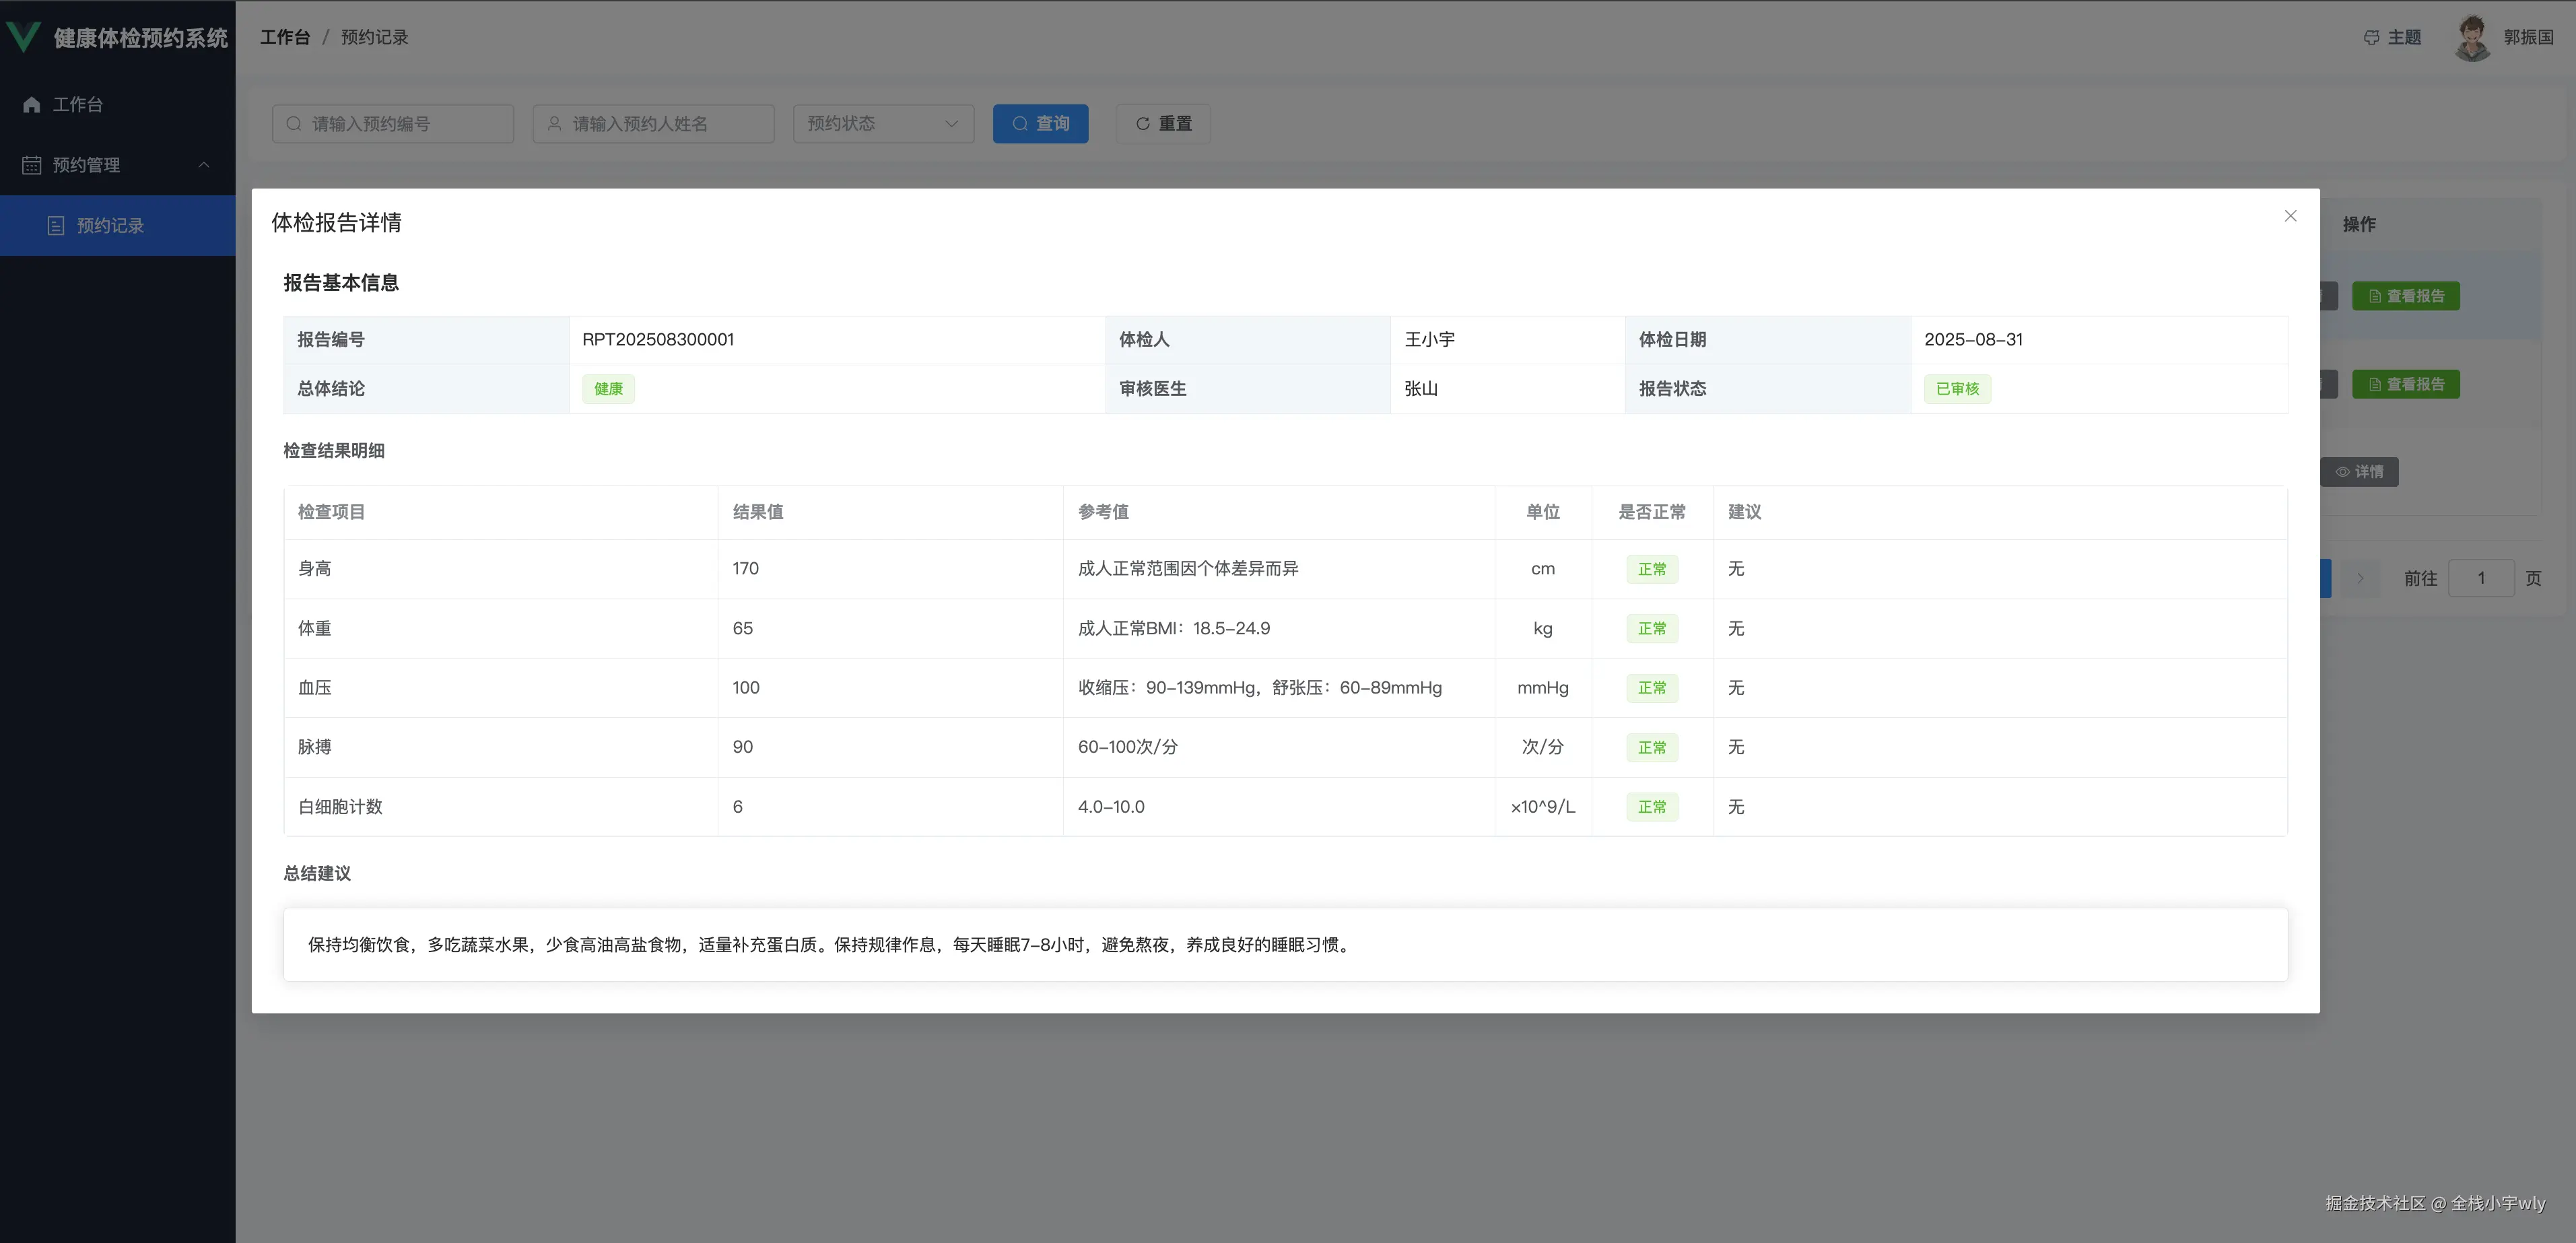Open the 郭振国 user avatar
The width and height of the screenshot is (2576, 1243).
pos(2472,38)
